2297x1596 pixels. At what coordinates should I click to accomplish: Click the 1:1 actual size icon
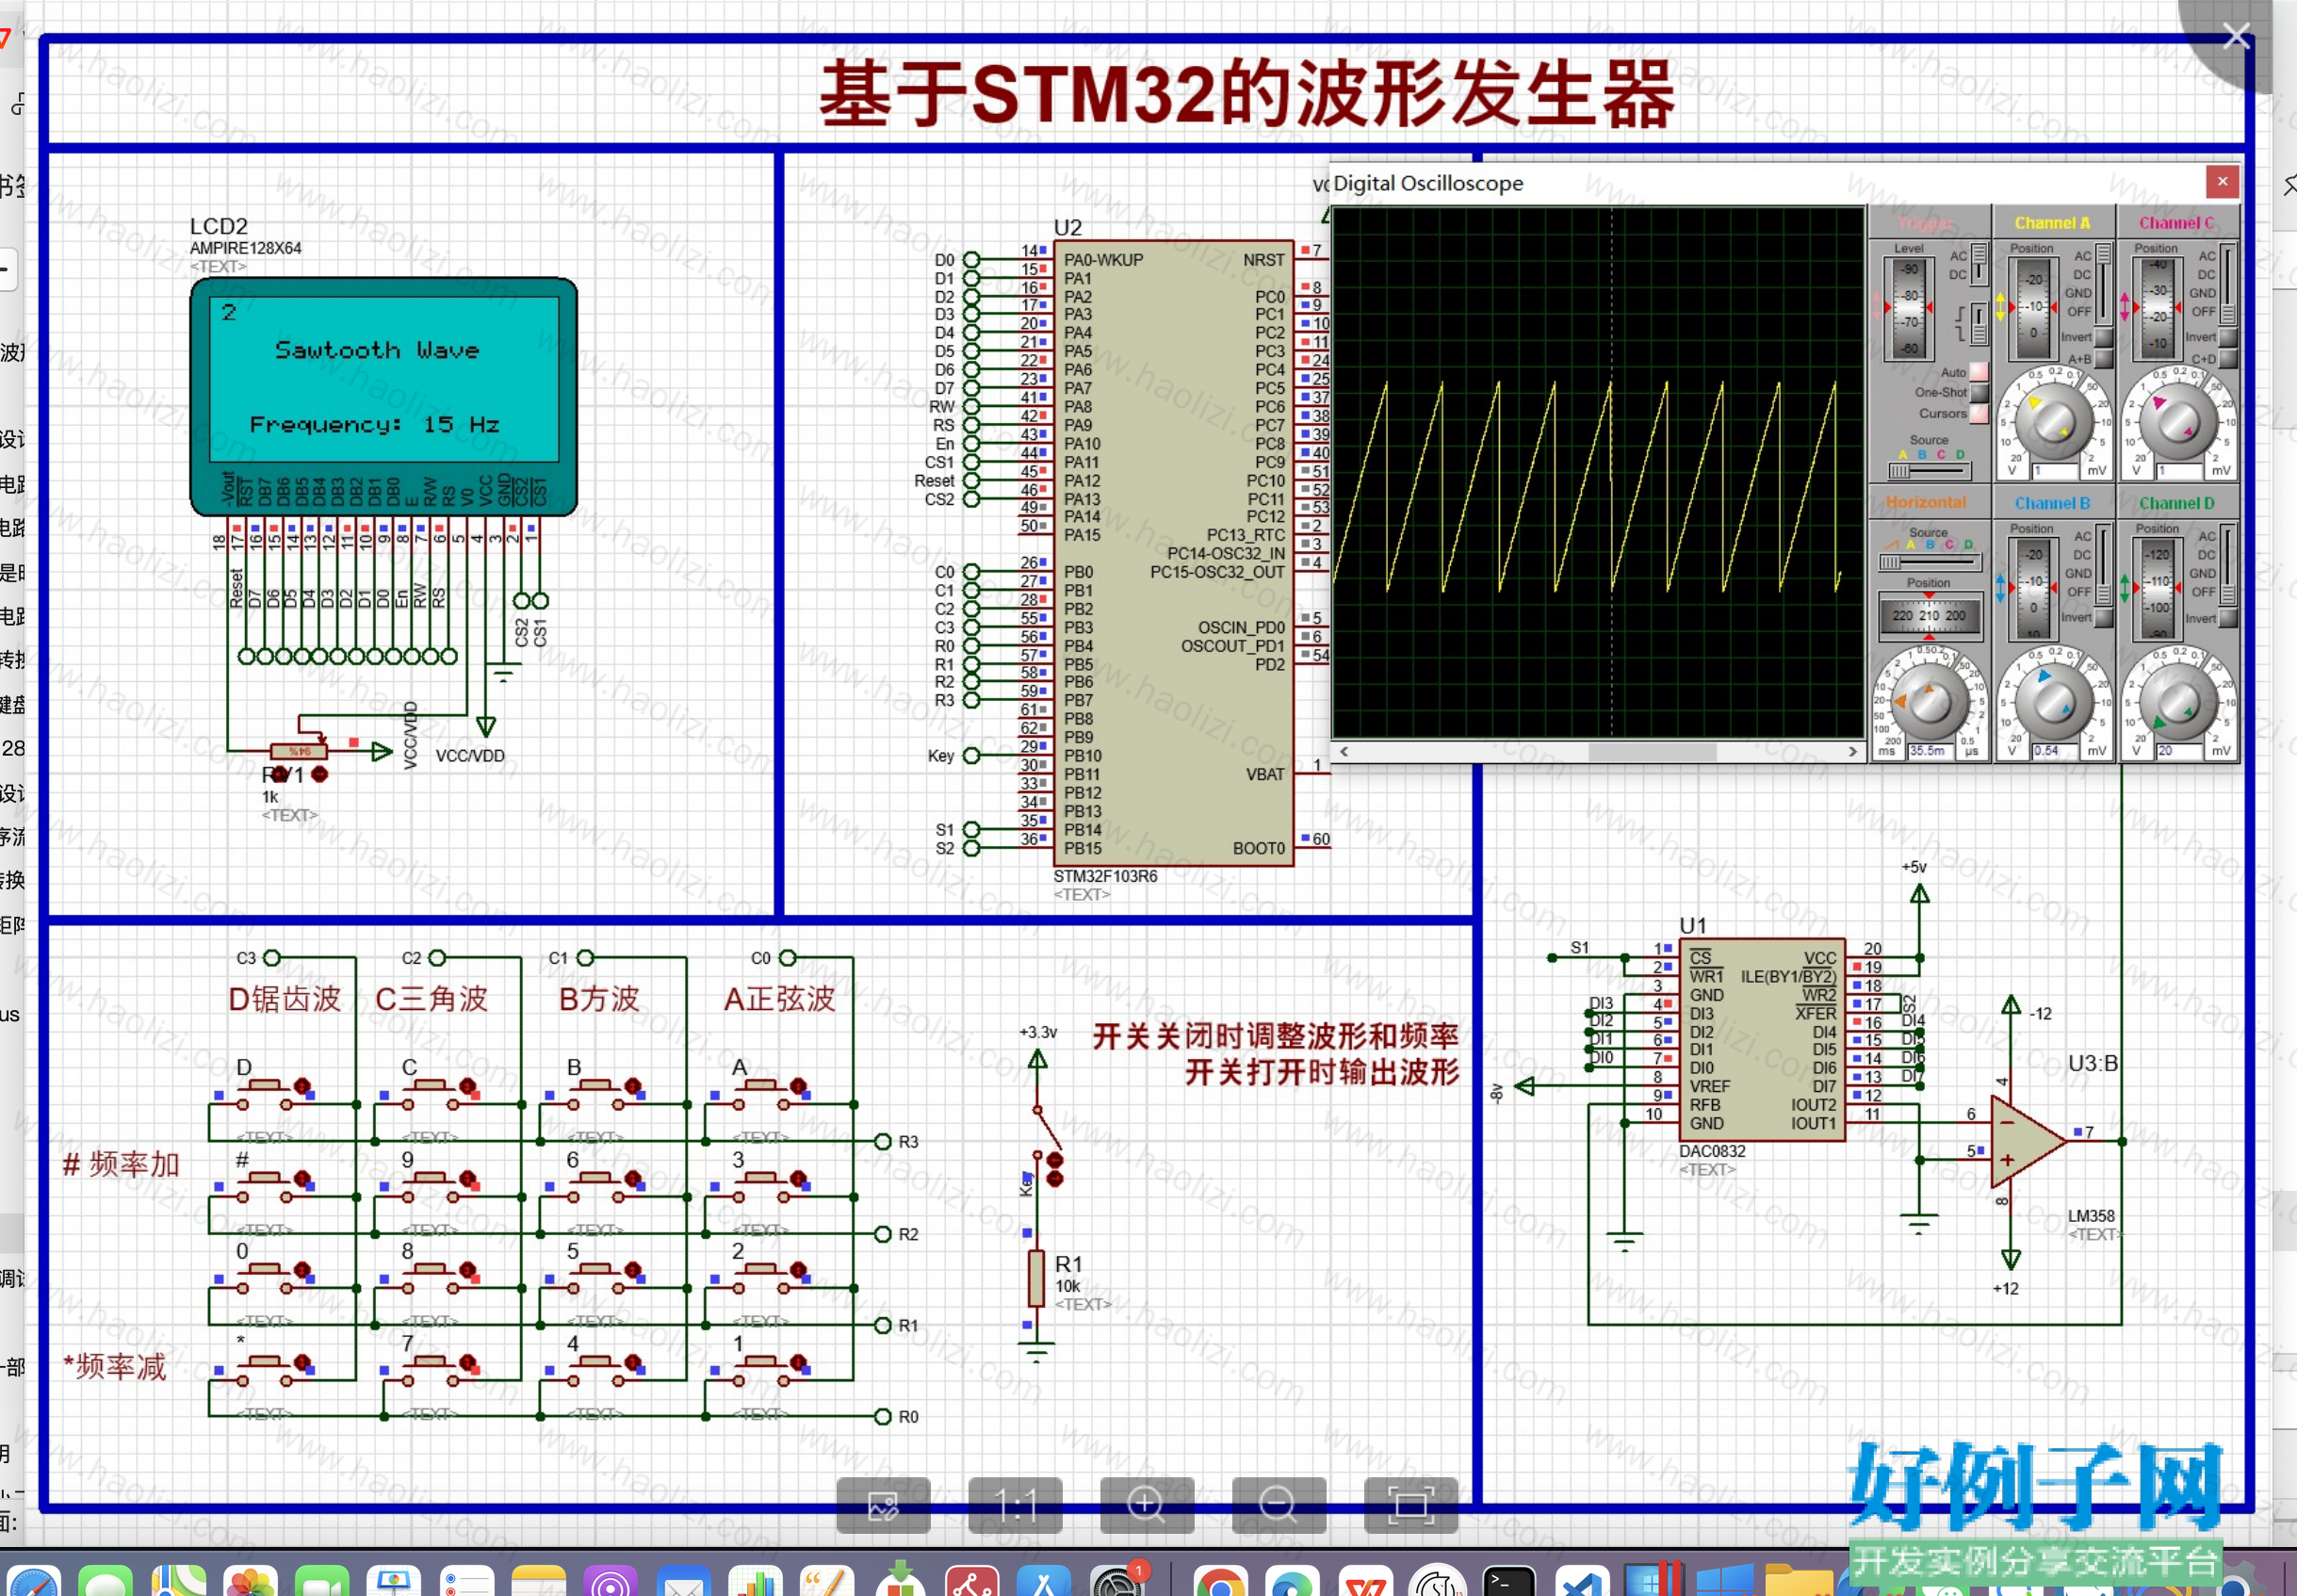pyautogui.click(x=1015, y=1503)
